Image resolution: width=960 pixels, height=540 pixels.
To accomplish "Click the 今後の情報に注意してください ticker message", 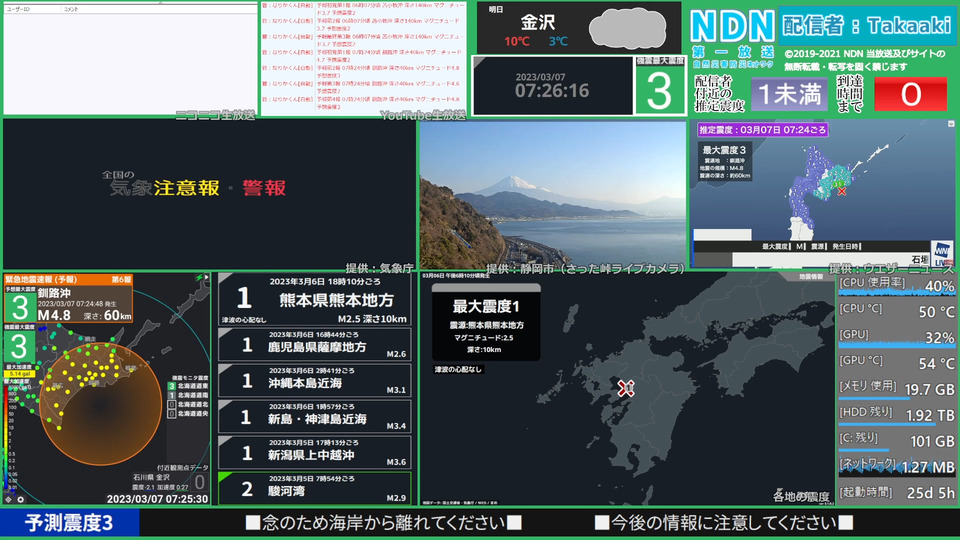I will point(724,523).
